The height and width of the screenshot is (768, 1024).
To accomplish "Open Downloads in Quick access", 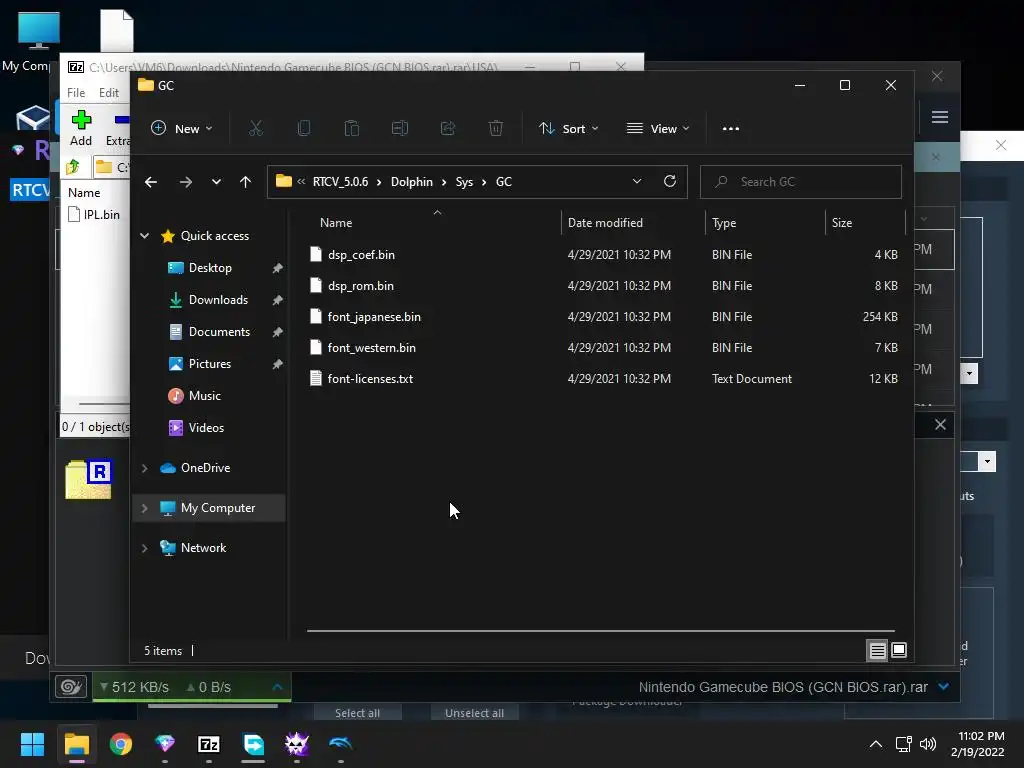I will (x=218, y=300).
